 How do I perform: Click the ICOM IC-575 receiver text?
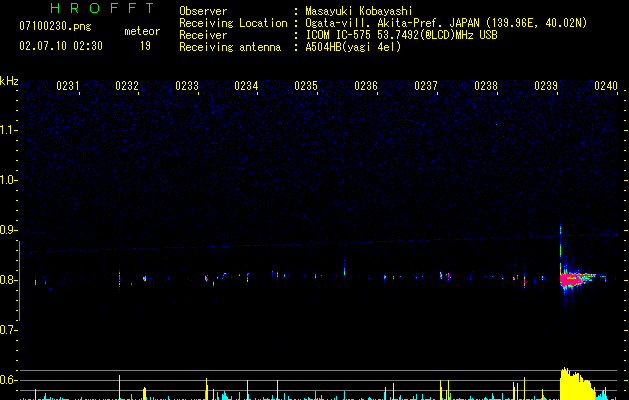pos(401,35)
